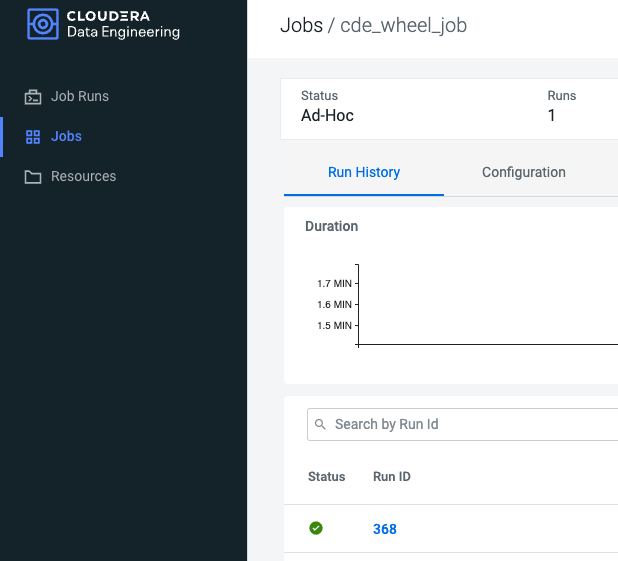This screenshot has height=561, width=618.
Task: Select the Job Runs label in sidebar
Action: pyautogui.click(x=80, y=97)
